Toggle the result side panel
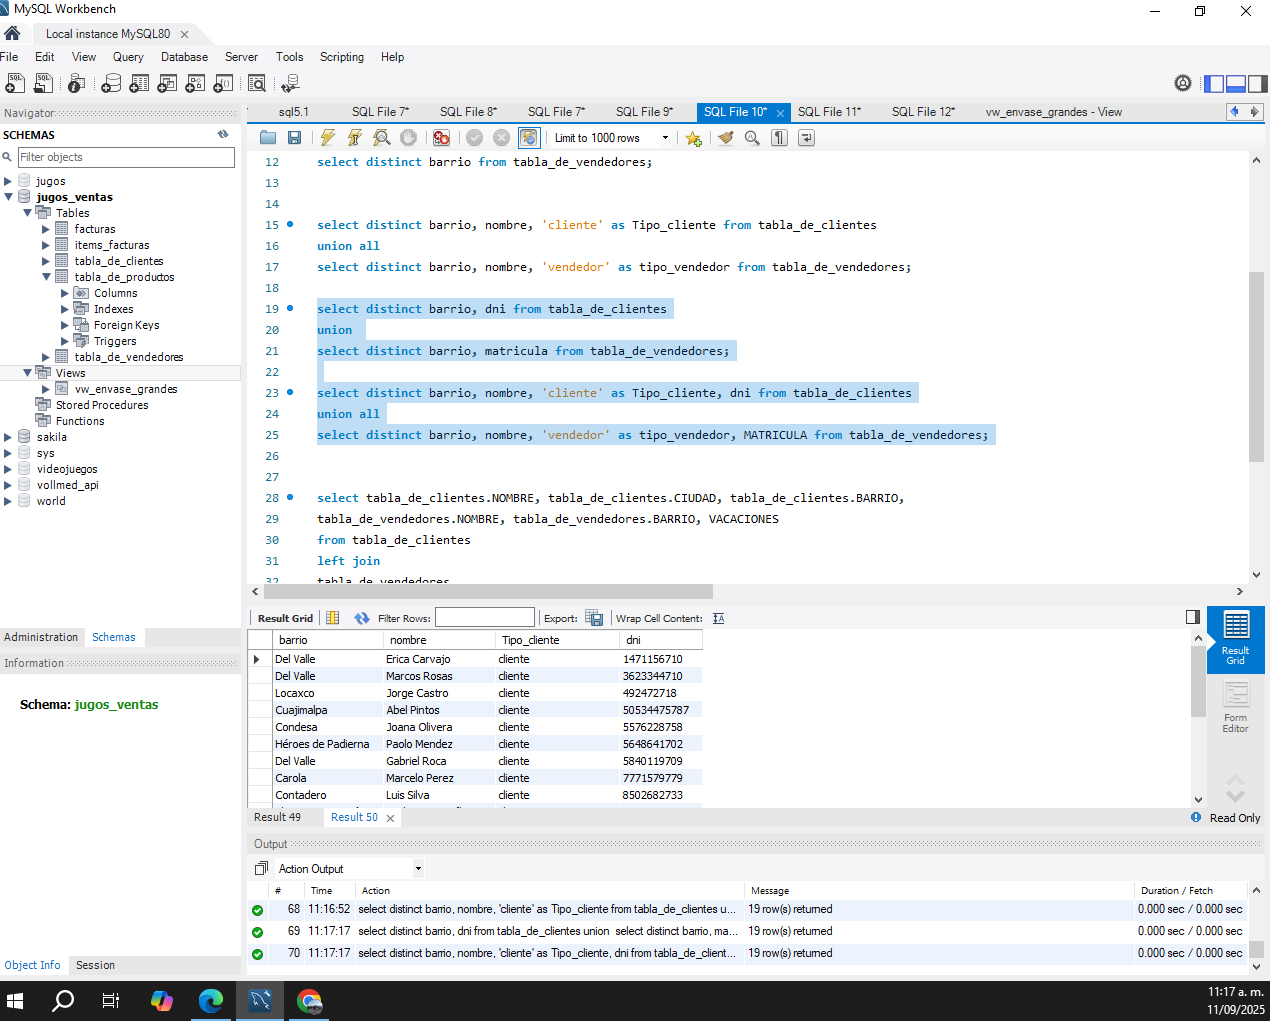The height and width of the screenshot is (1021, 1270). tap(1193, 617)
